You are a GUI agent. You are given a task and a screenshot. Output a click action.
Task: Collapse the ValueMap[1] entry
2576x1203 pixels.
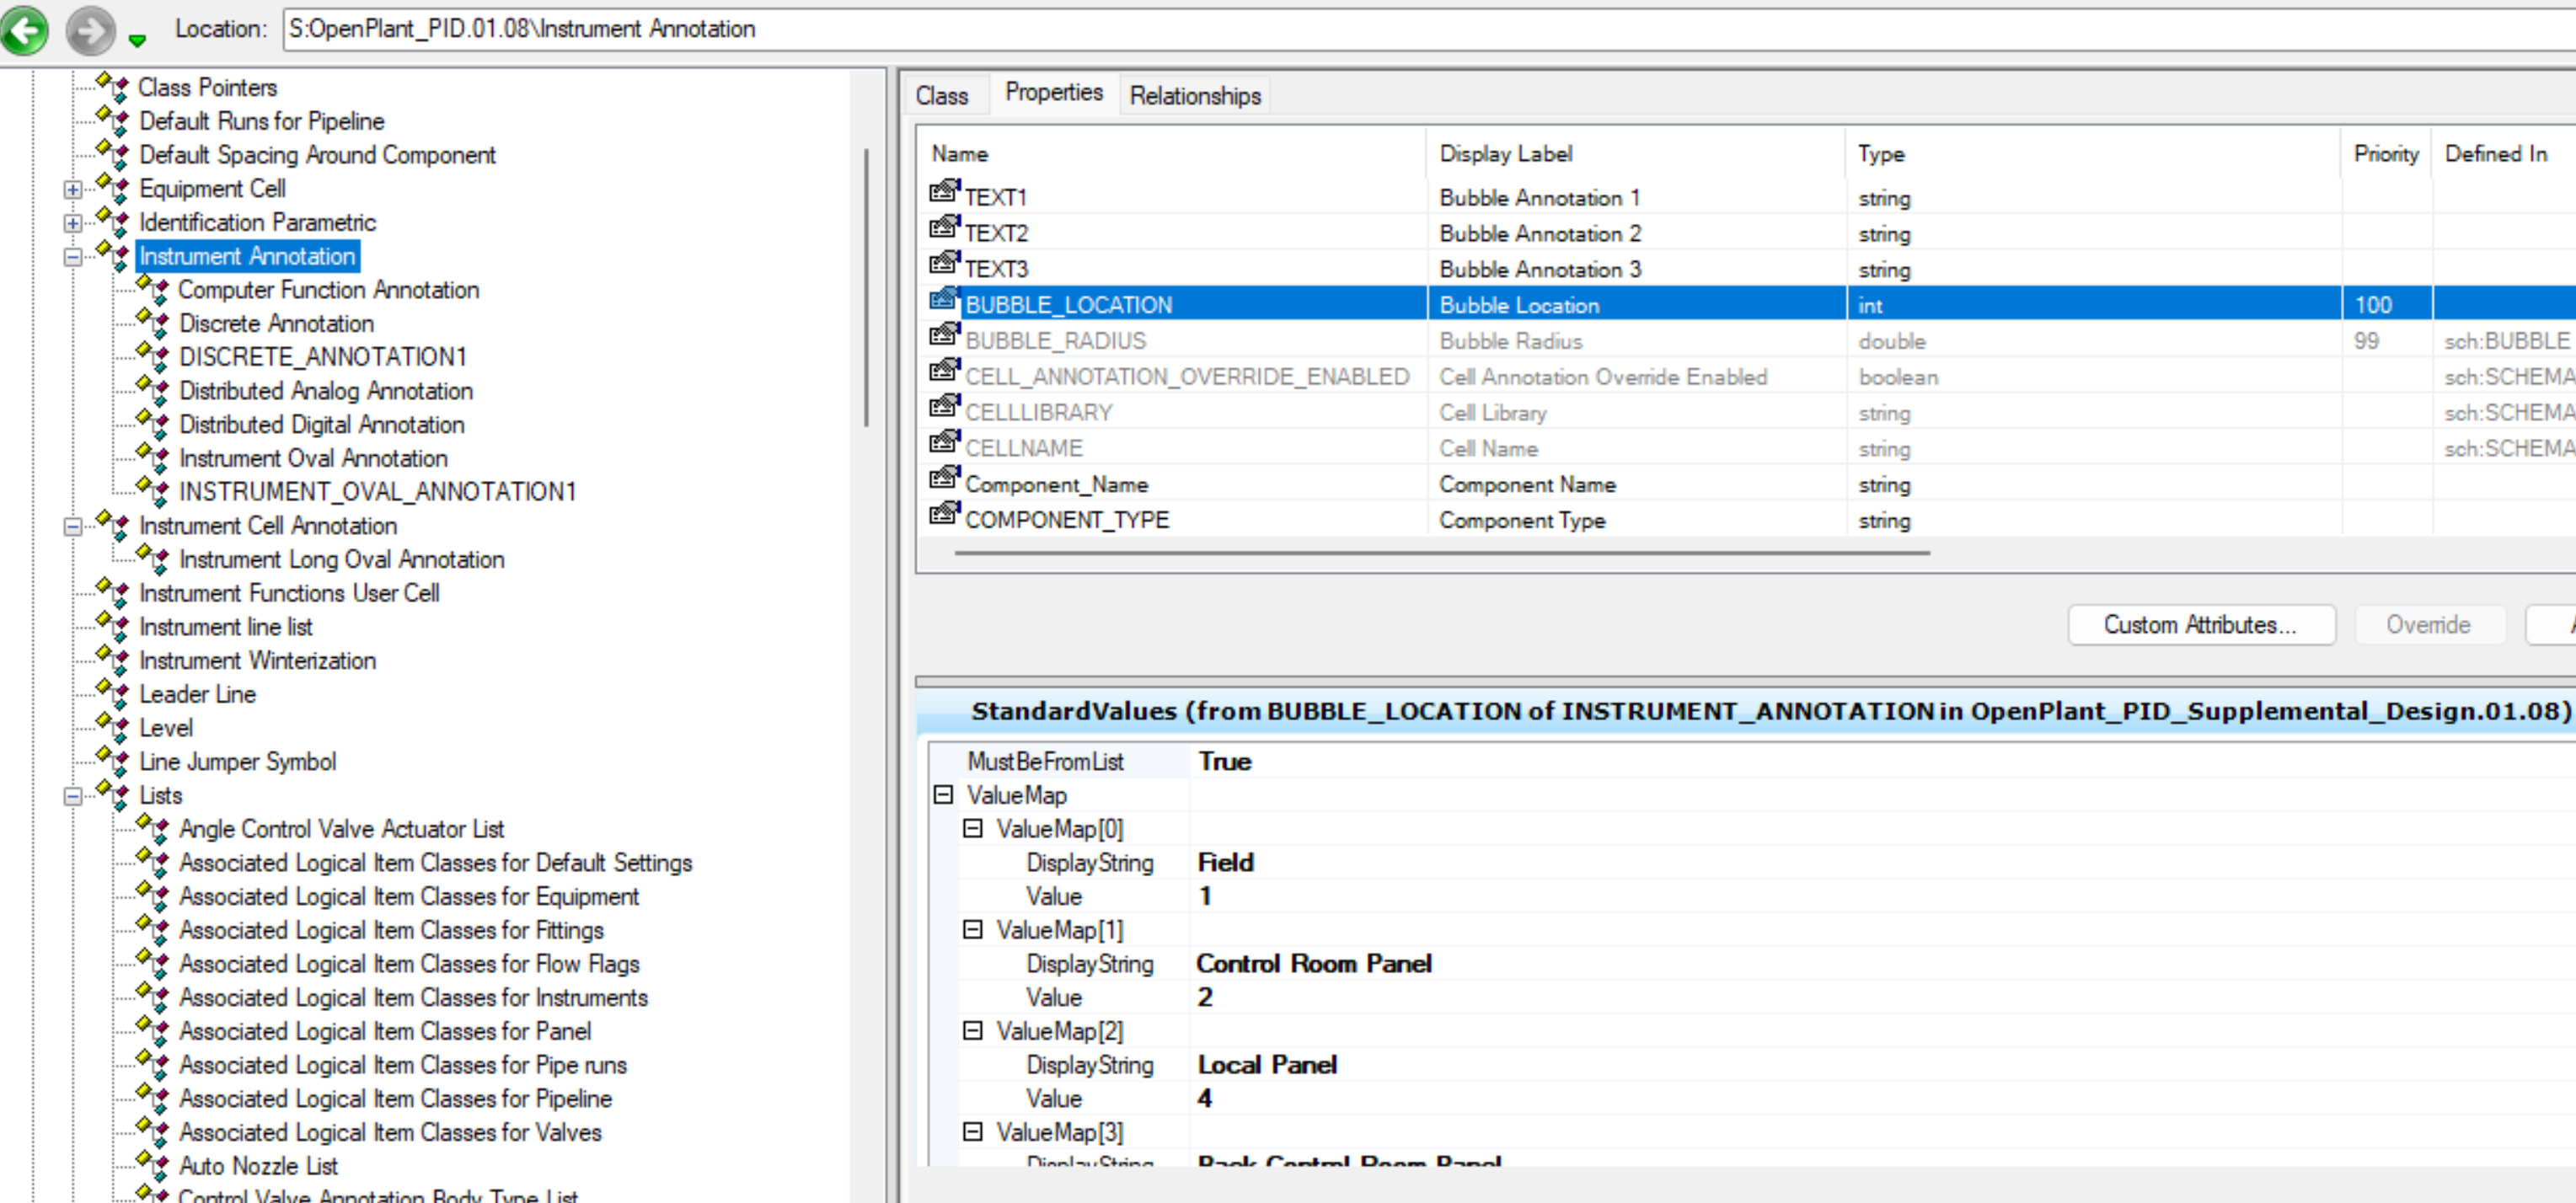pos(972,930)
